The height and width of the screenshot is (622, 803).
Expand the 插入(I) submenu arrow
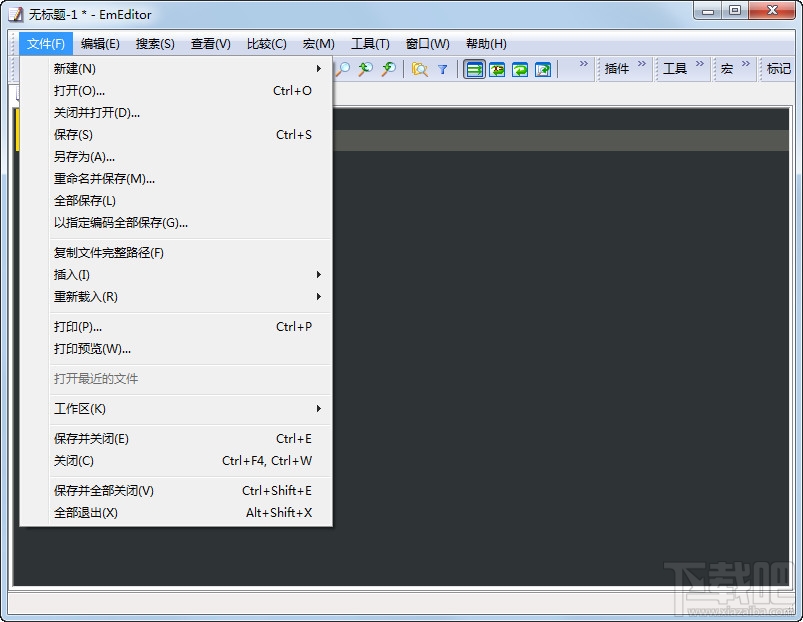[319, 275]
